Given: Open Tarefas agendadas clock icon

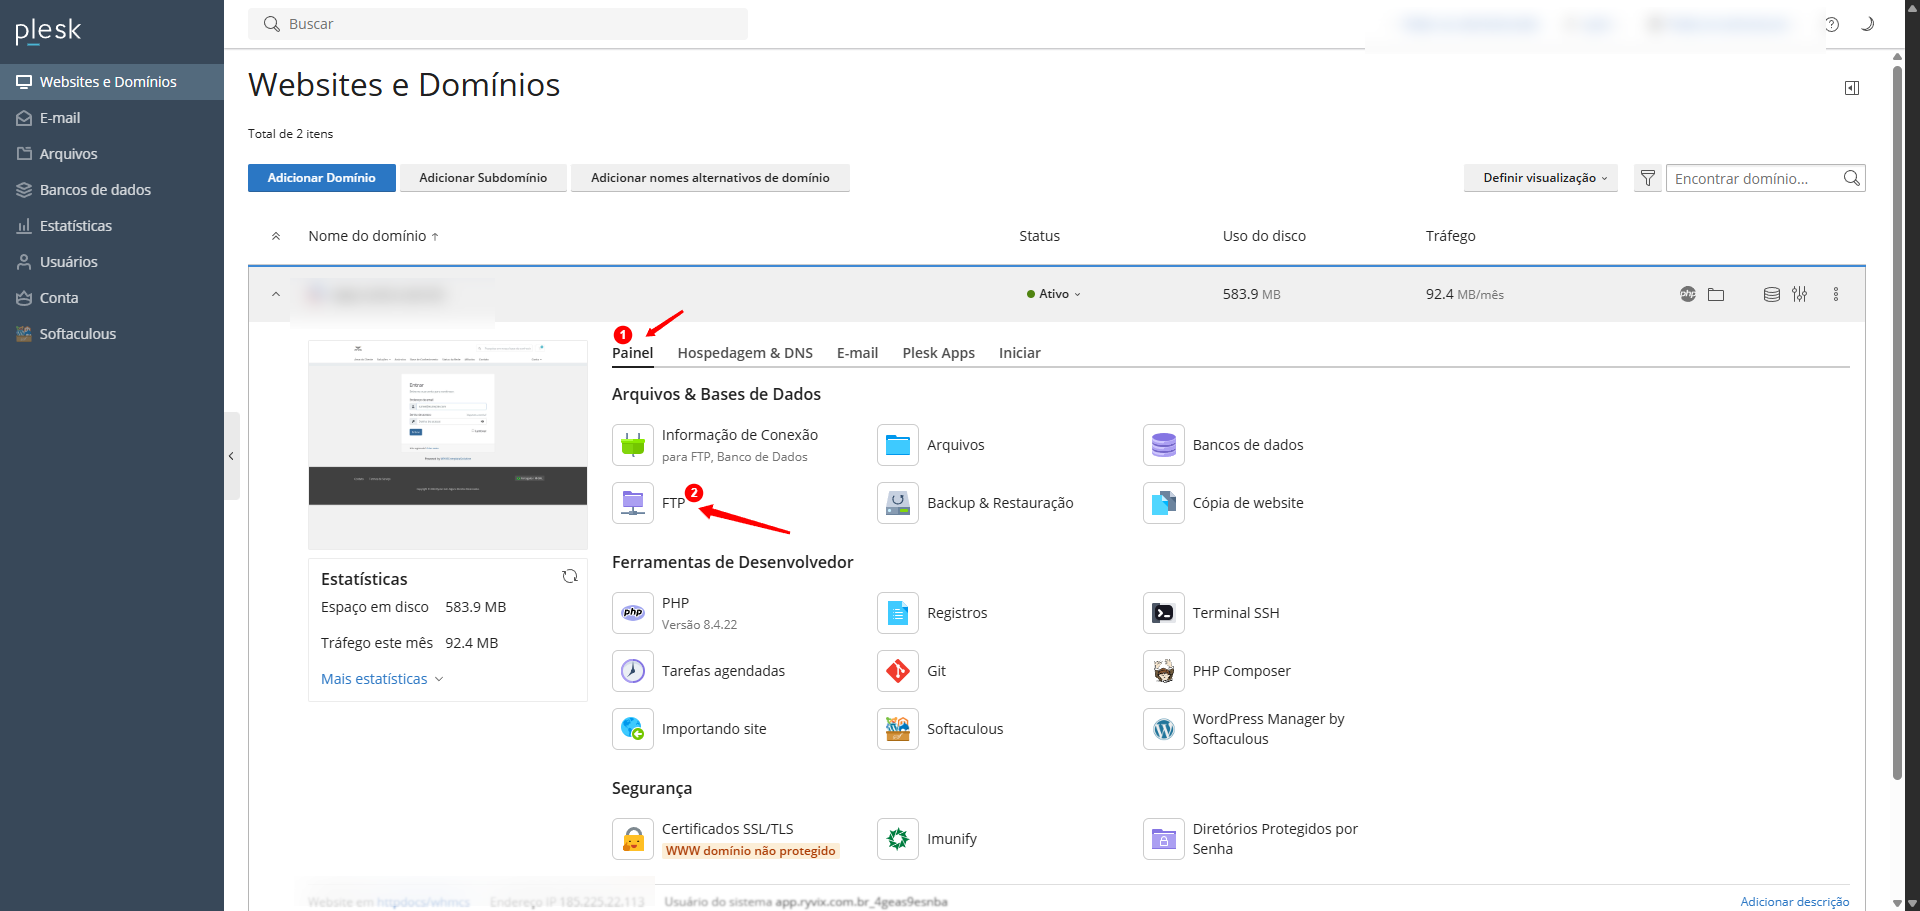Looking at the screenshot, I should [633, 671].
